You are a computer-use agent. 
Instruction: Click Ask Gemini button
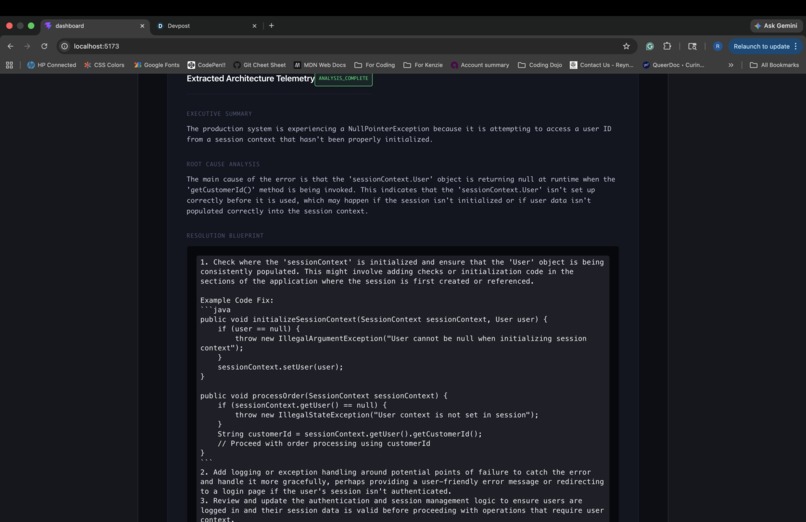click(776, 26)
